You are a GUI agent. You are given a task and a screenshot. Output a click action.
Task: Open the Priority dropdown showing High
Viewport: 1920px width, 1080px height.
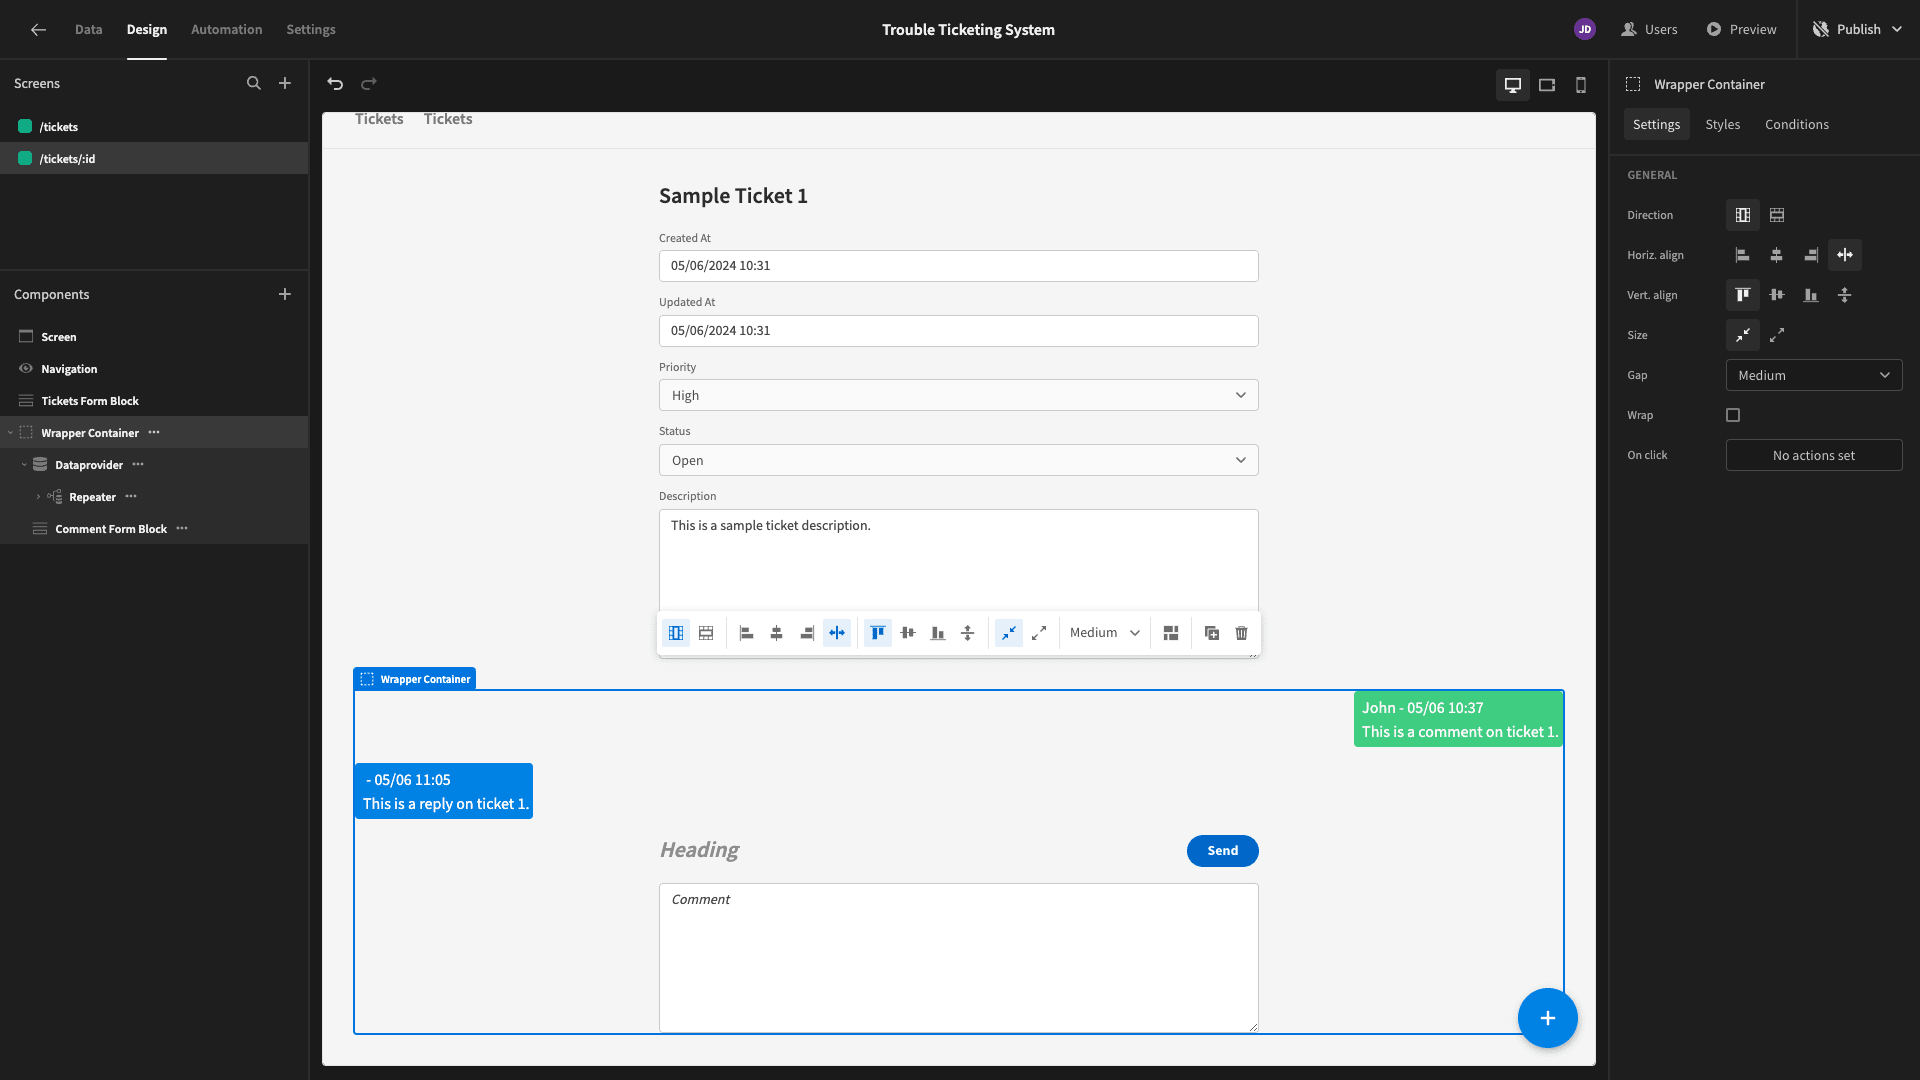click(x=958, y=395)
